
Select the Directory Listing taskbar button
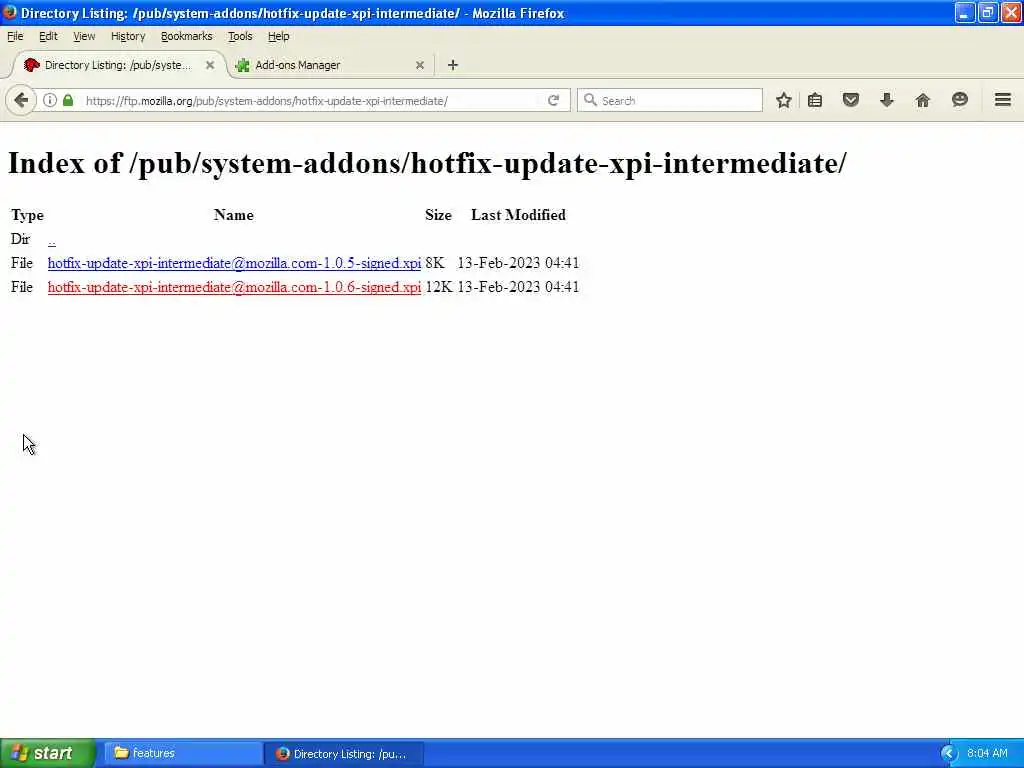point(344,753)
